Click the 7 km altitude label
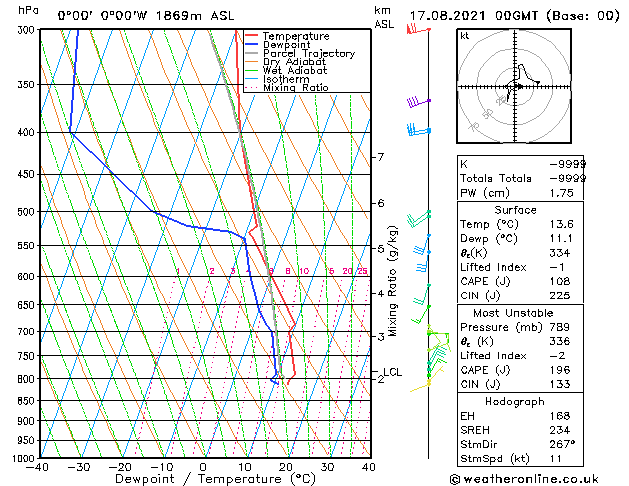Viewport: 629px width, 486px height. coord(381,157)
